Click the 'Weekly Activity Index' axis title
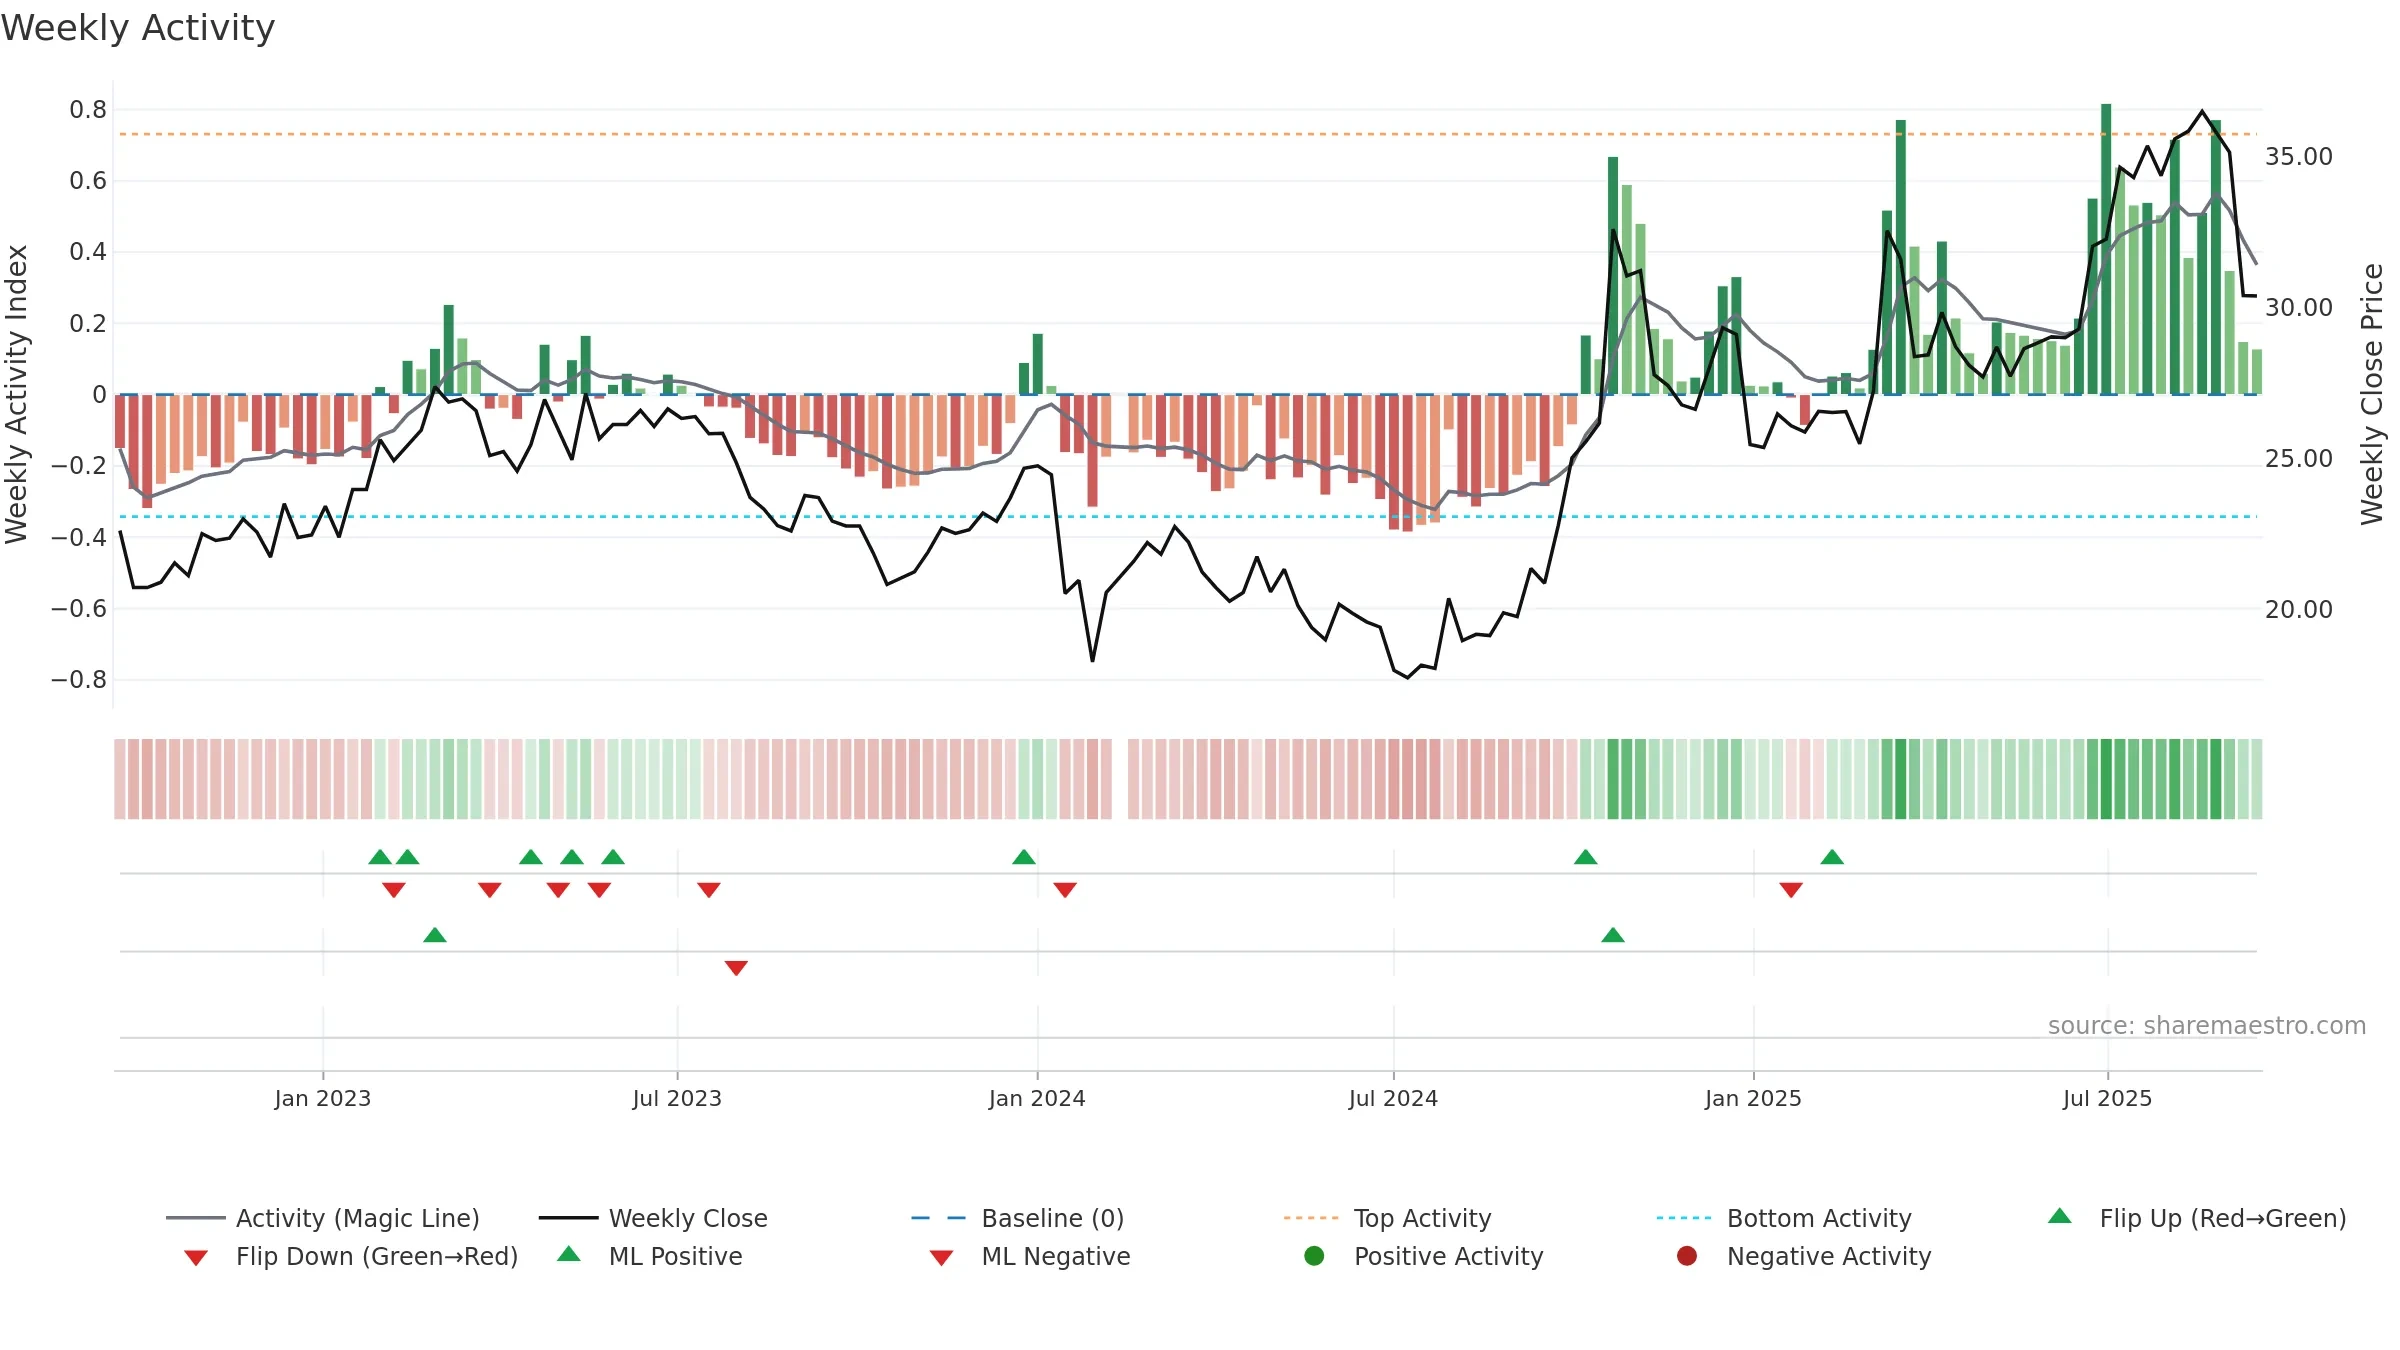Image resolution: width=2400 pixels, height=1350 pixels. pos(17,394)
